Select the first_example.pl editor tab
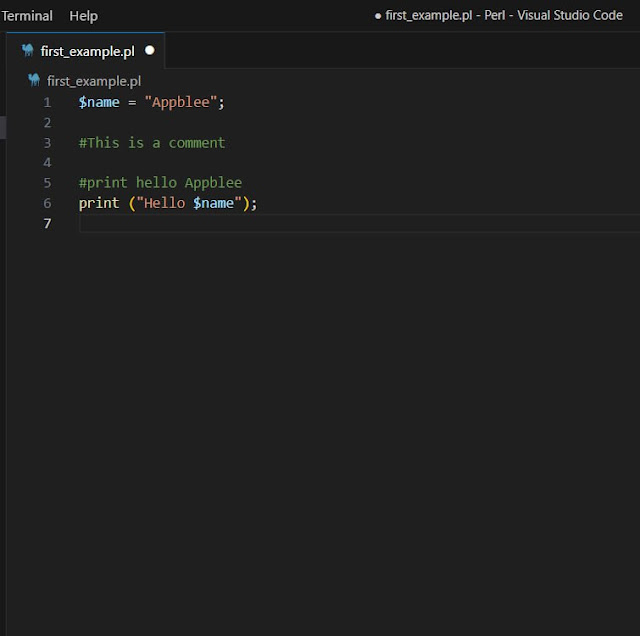This screenshot has height=636, width=640. 86,51
